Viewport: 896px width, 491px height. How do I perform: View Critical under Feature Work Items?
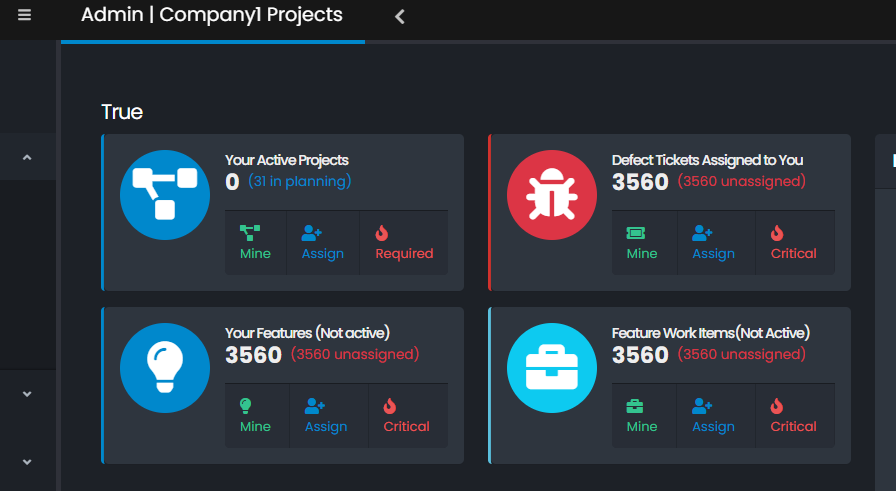pos(793,416)
